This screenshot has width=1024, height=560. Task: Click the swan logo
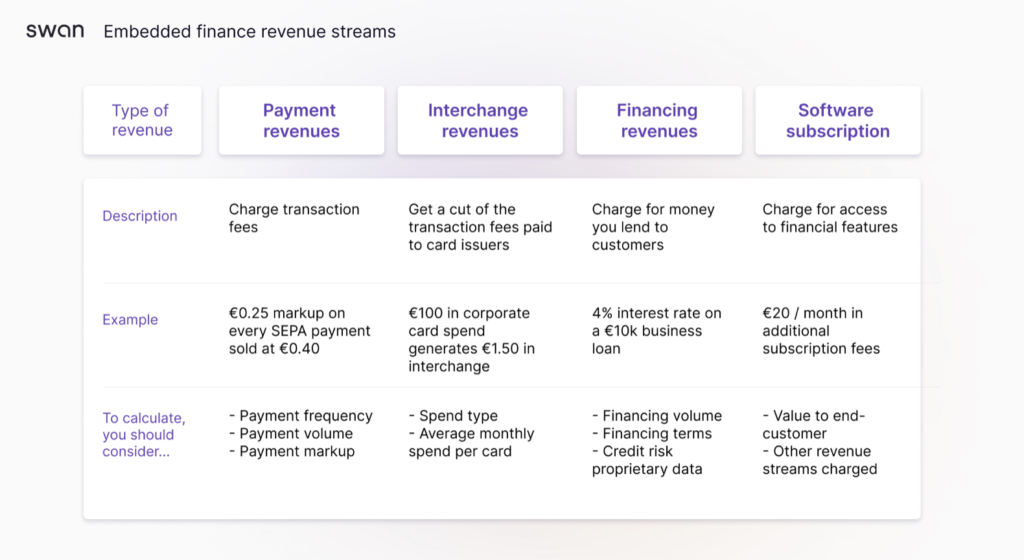coord(55,32)
